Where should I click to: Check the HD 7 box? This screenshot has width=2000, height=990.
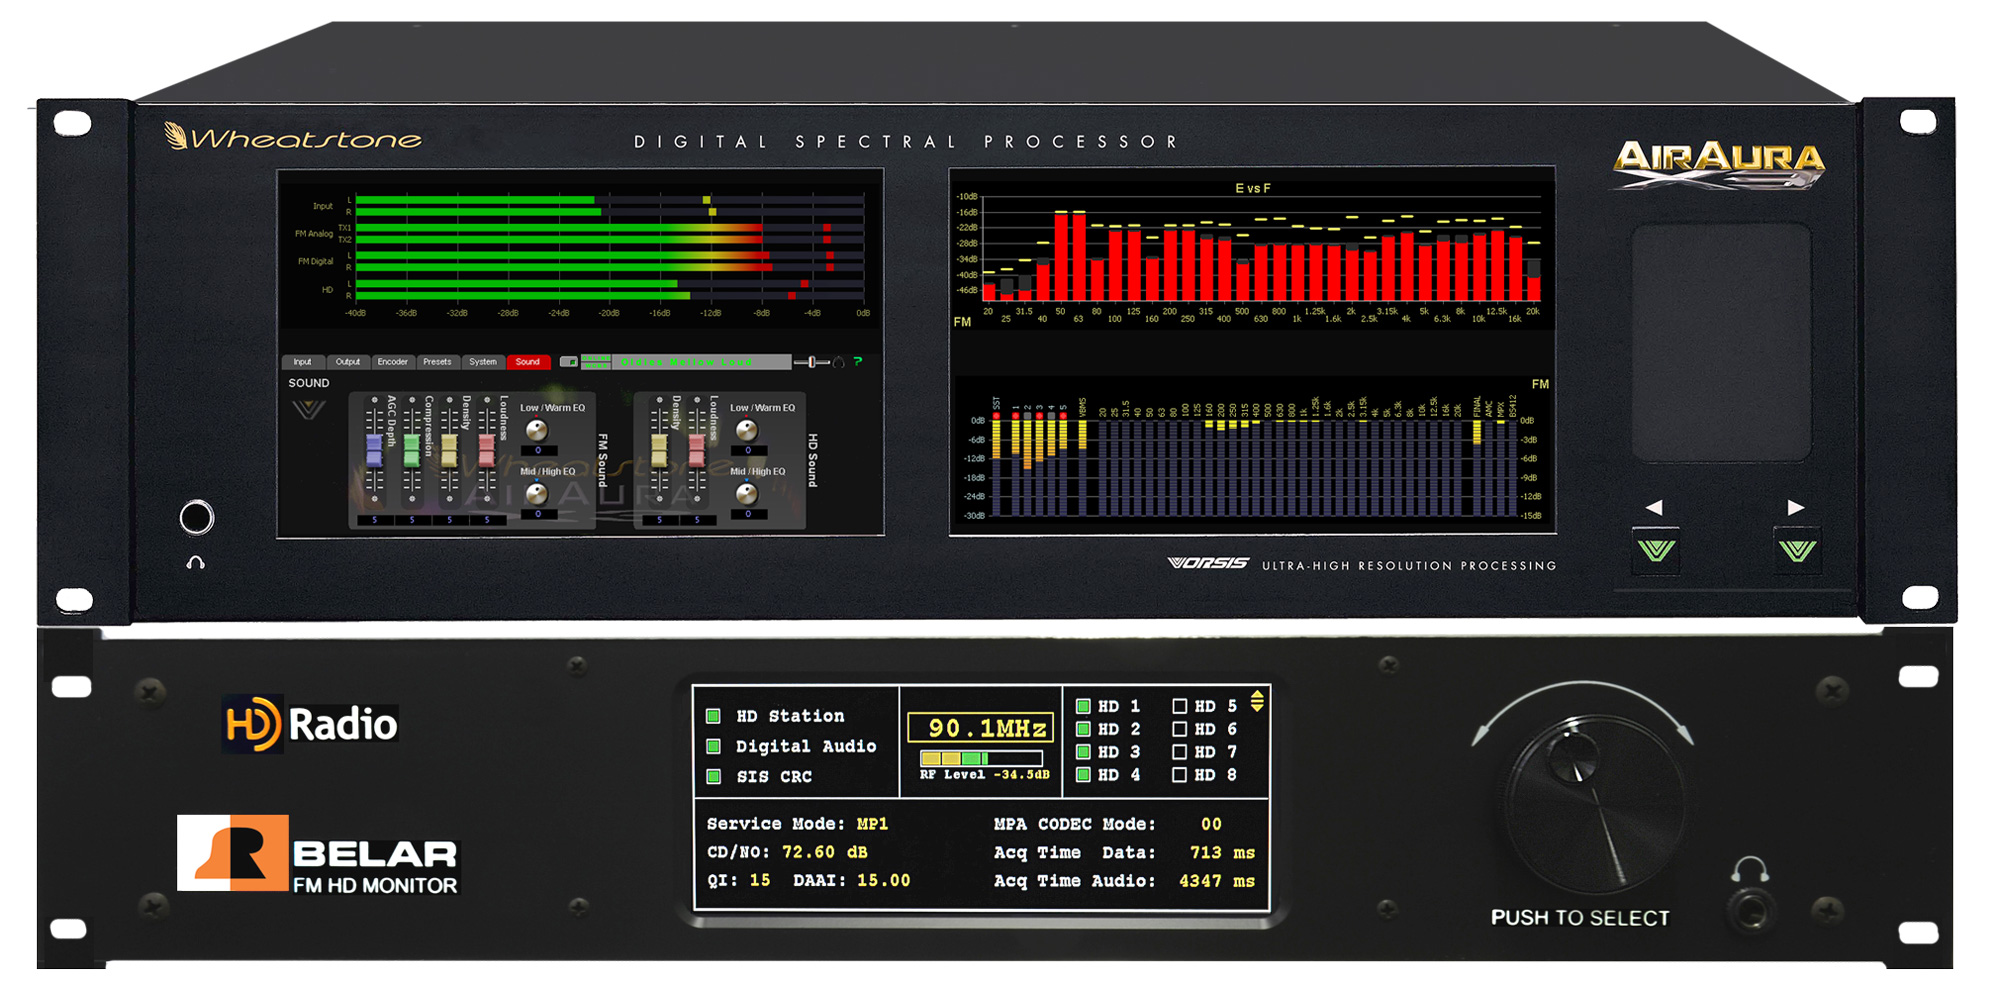click(x=1180, y=752)
